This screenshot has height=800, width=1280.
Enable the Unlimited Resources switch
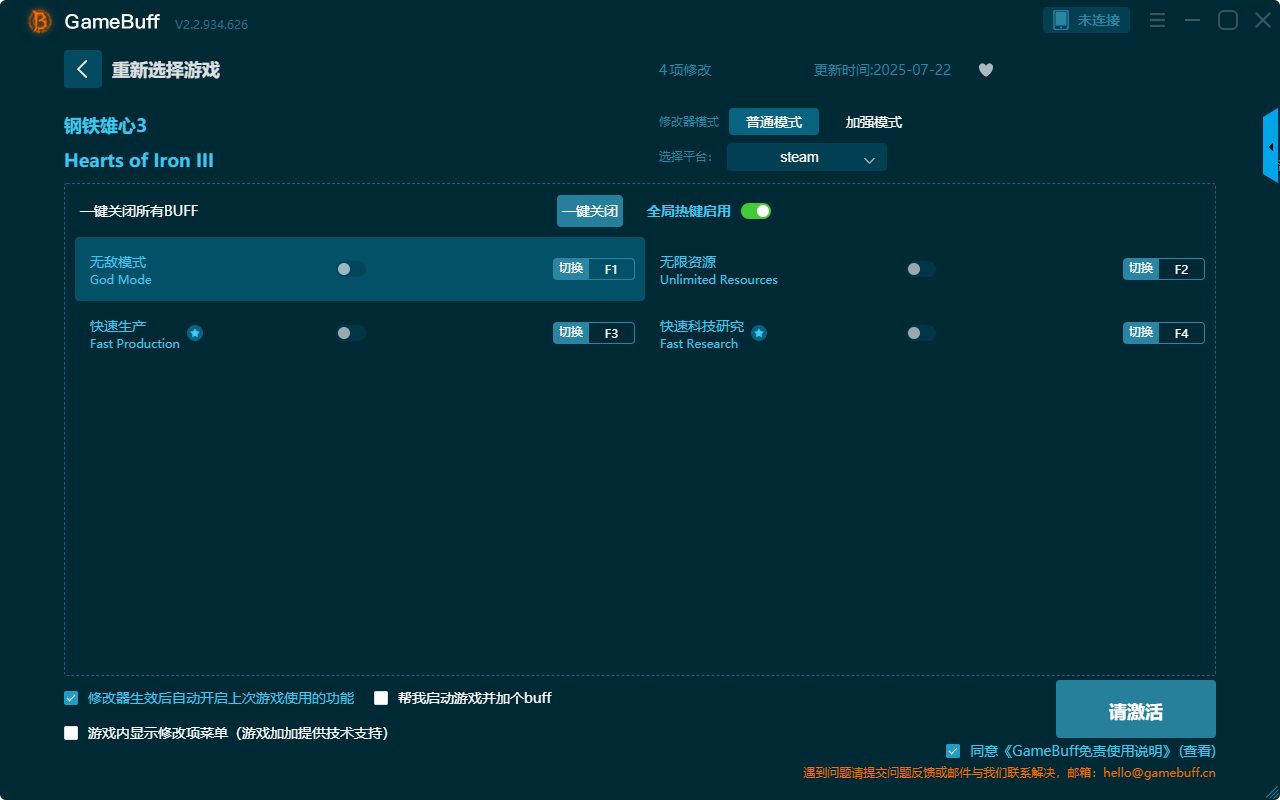pyautogui.click(x=921, y=269)
